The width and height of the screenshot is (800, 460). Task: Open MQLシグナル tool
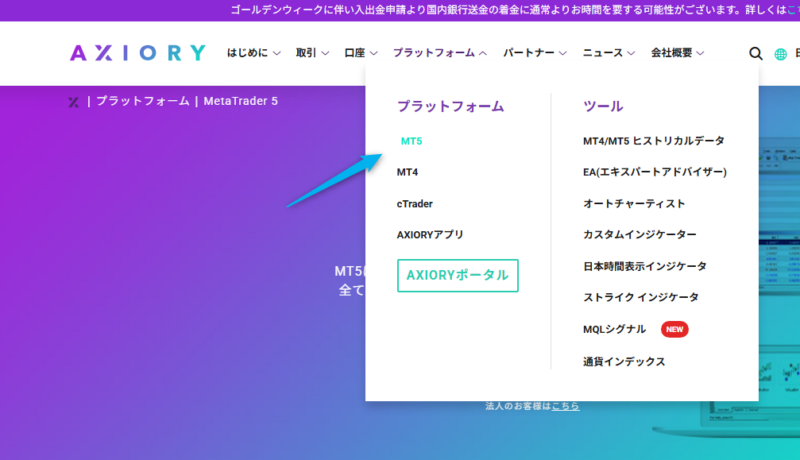click(614, 329)
